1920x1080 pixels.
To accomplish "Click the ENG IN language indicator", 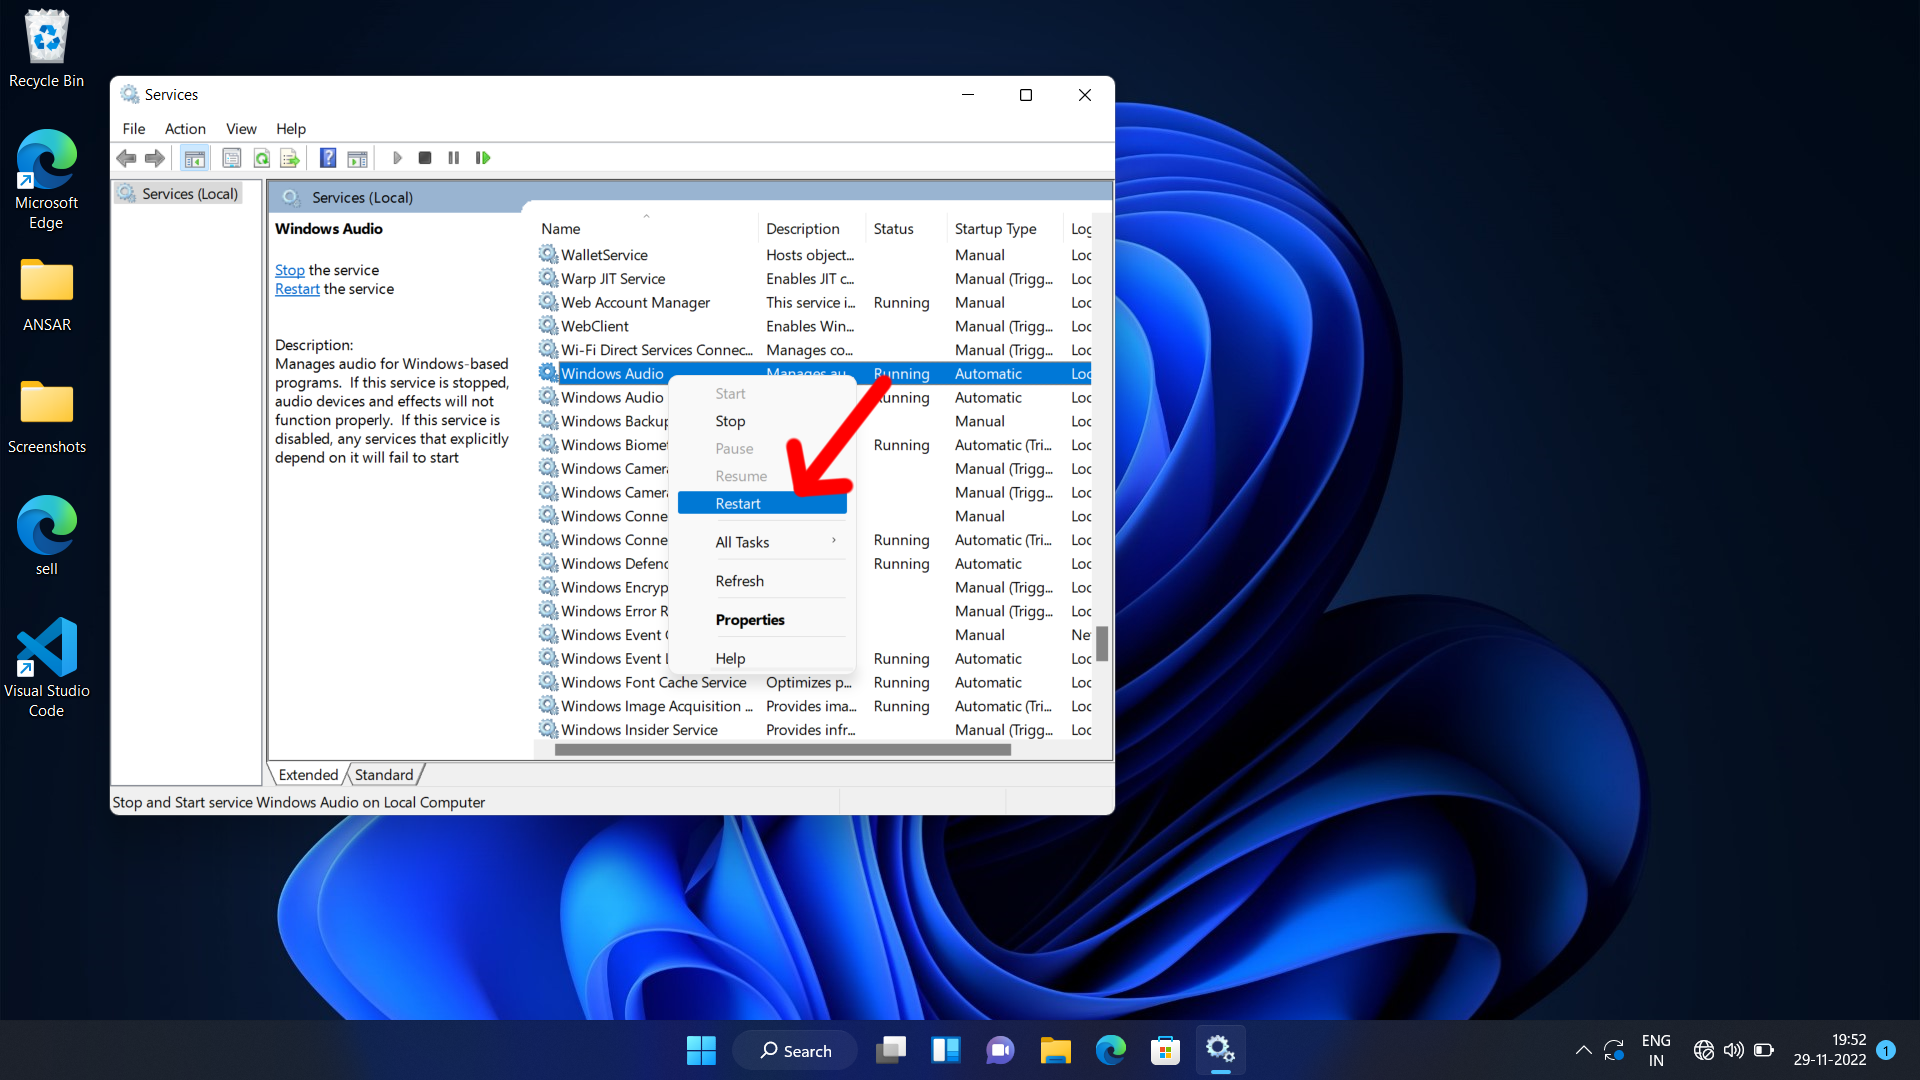I will pos(1656,1050).
